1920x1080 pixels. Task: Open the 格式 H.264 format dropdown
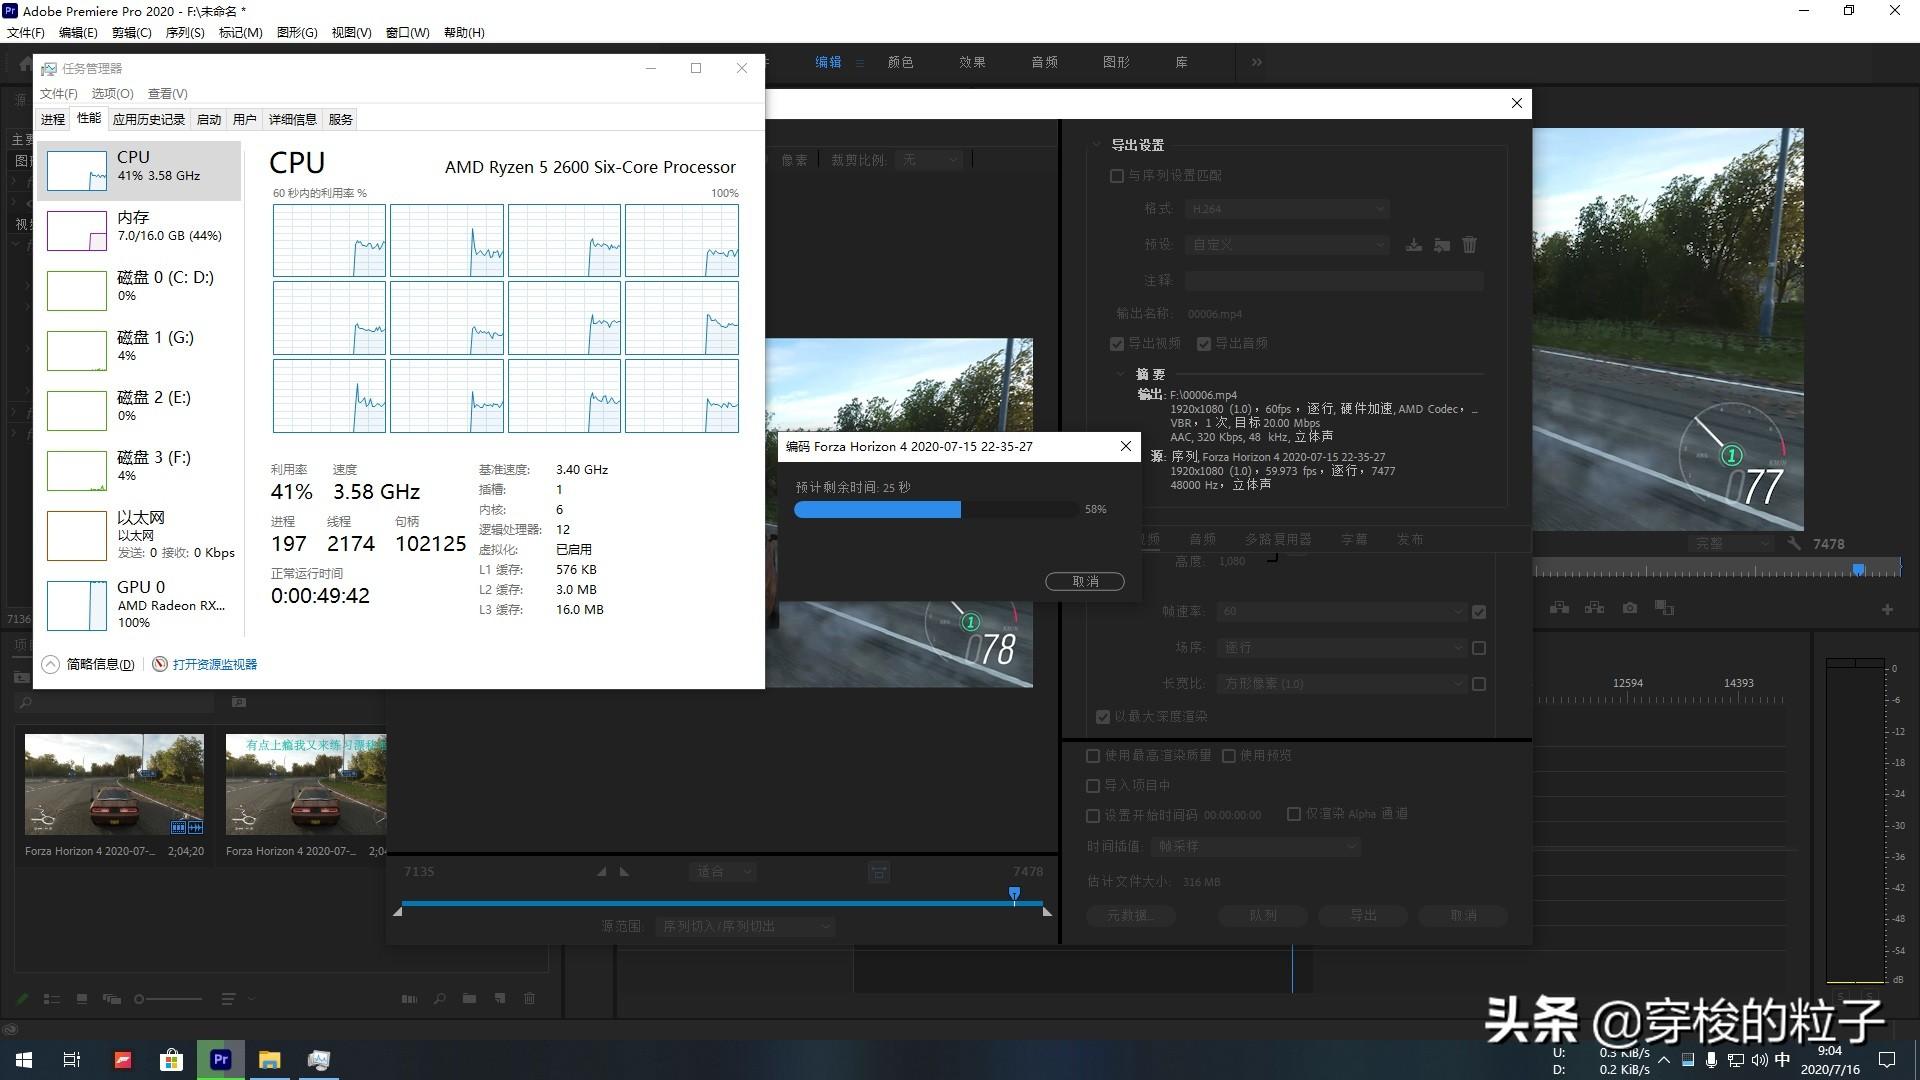(x=1287, y=209)
